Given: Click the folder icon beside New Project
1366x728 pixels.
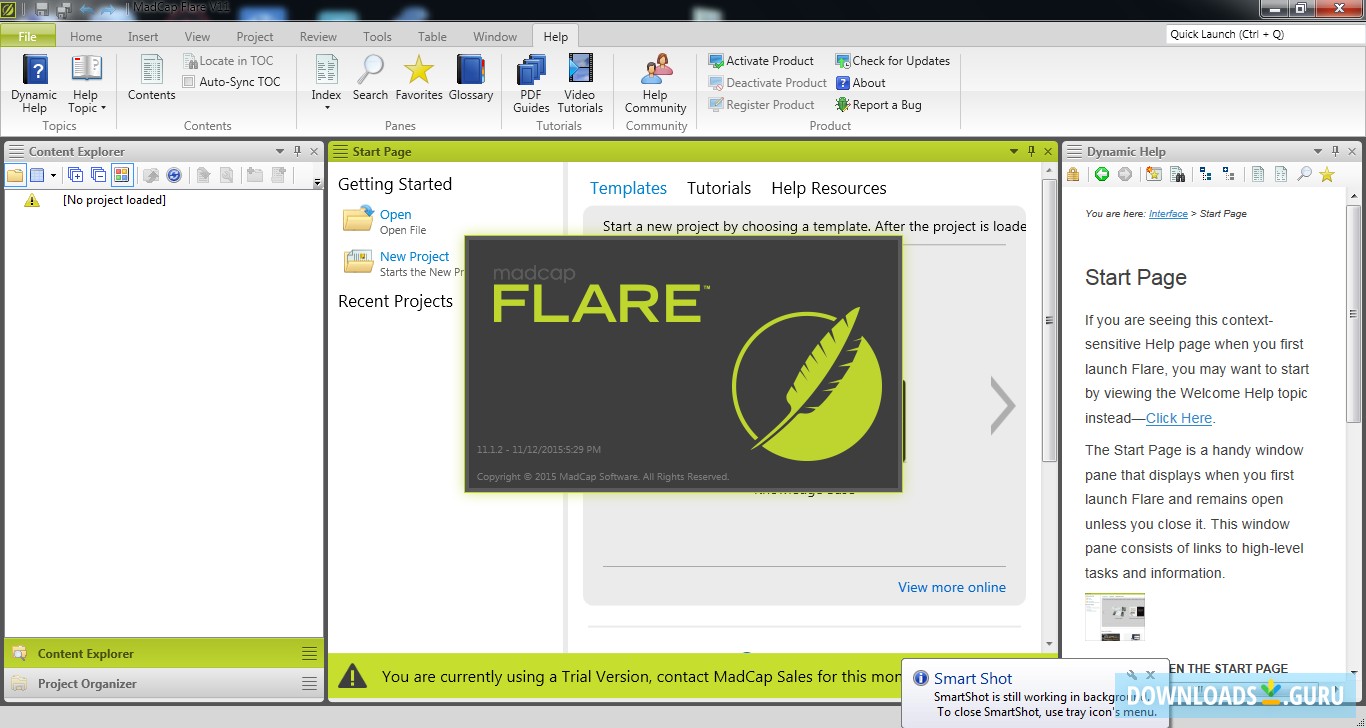Looking at the screenshot, I should click(358, 261).
